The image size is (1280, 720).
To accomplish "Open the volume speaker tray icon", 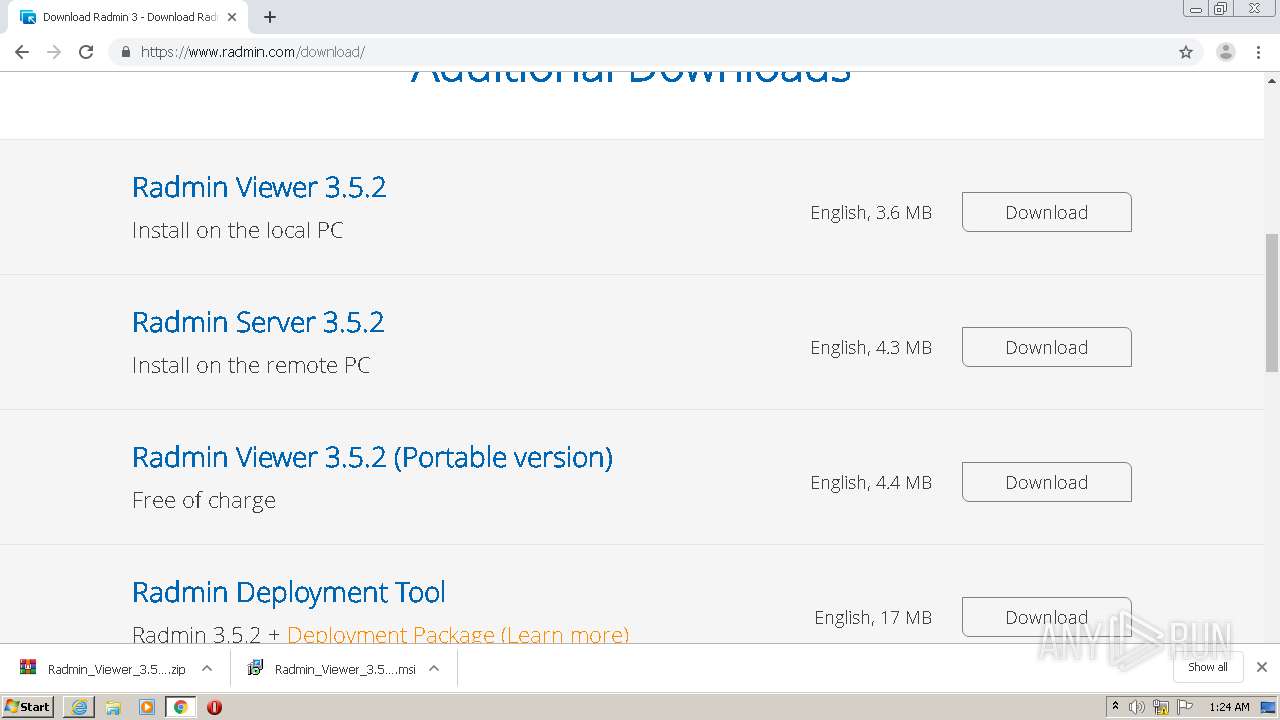I will [1136, 707].
